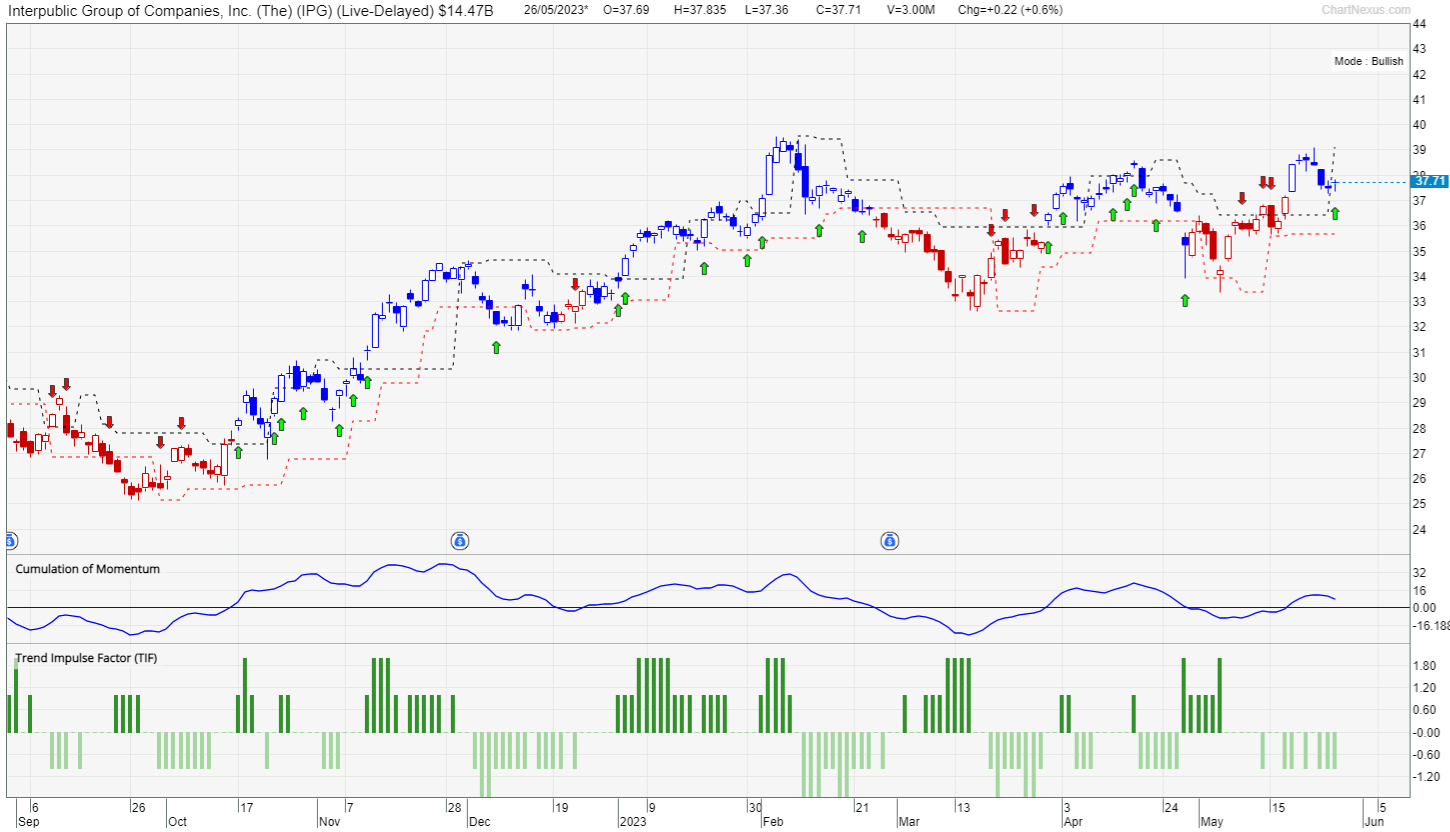
Task: Click the date '26/05/2023*' in header
Action: pos(556,10)
